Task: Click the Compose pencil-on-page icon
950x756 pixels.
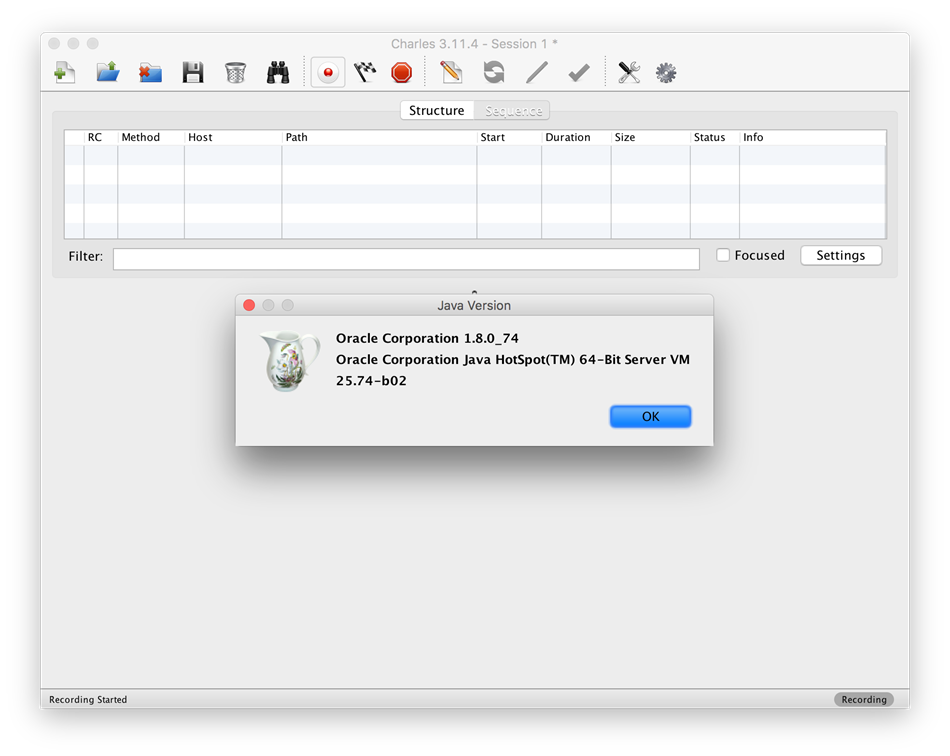Action: (x=451, y=73)
